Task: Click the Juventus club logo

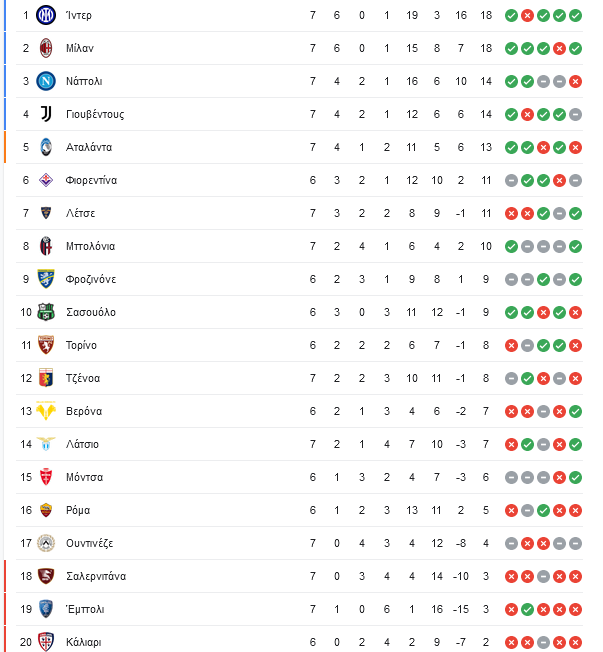Action: tap(46, 114)
